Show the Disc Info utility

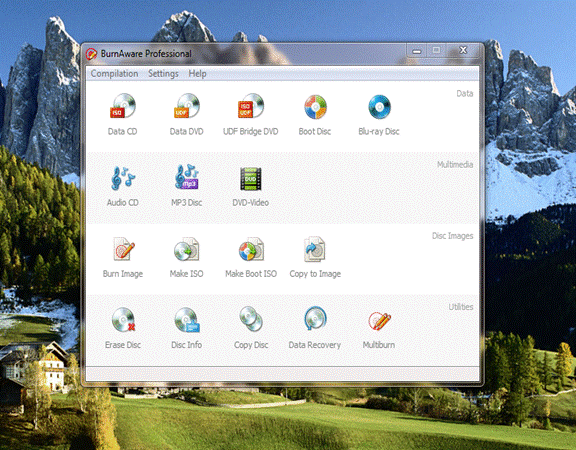187,328
